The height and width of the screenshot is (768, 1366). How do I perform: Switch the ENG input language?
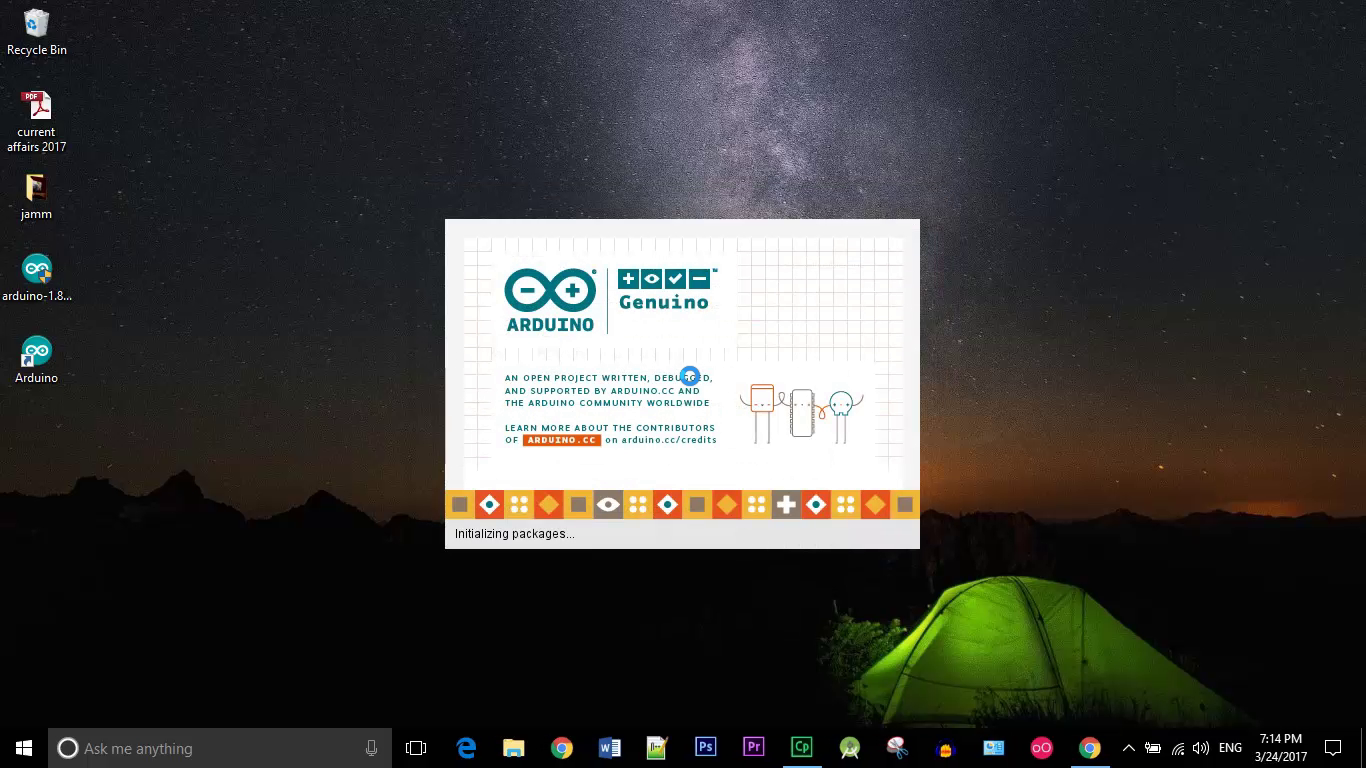tap(1231, 748)
